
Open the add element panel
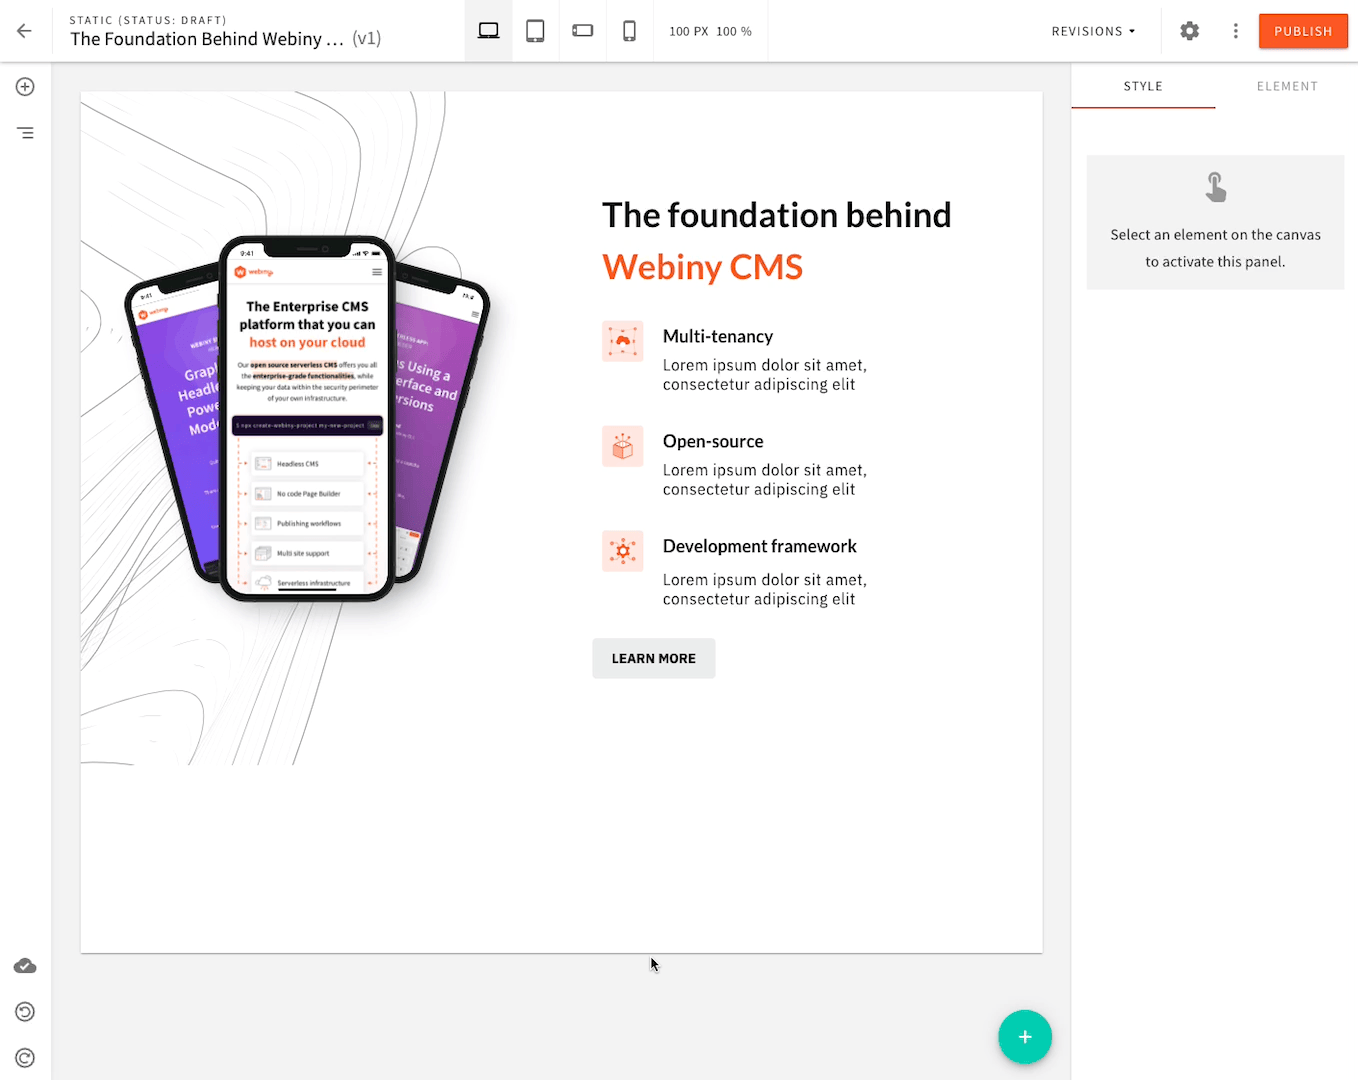click(x=25, y=87)
